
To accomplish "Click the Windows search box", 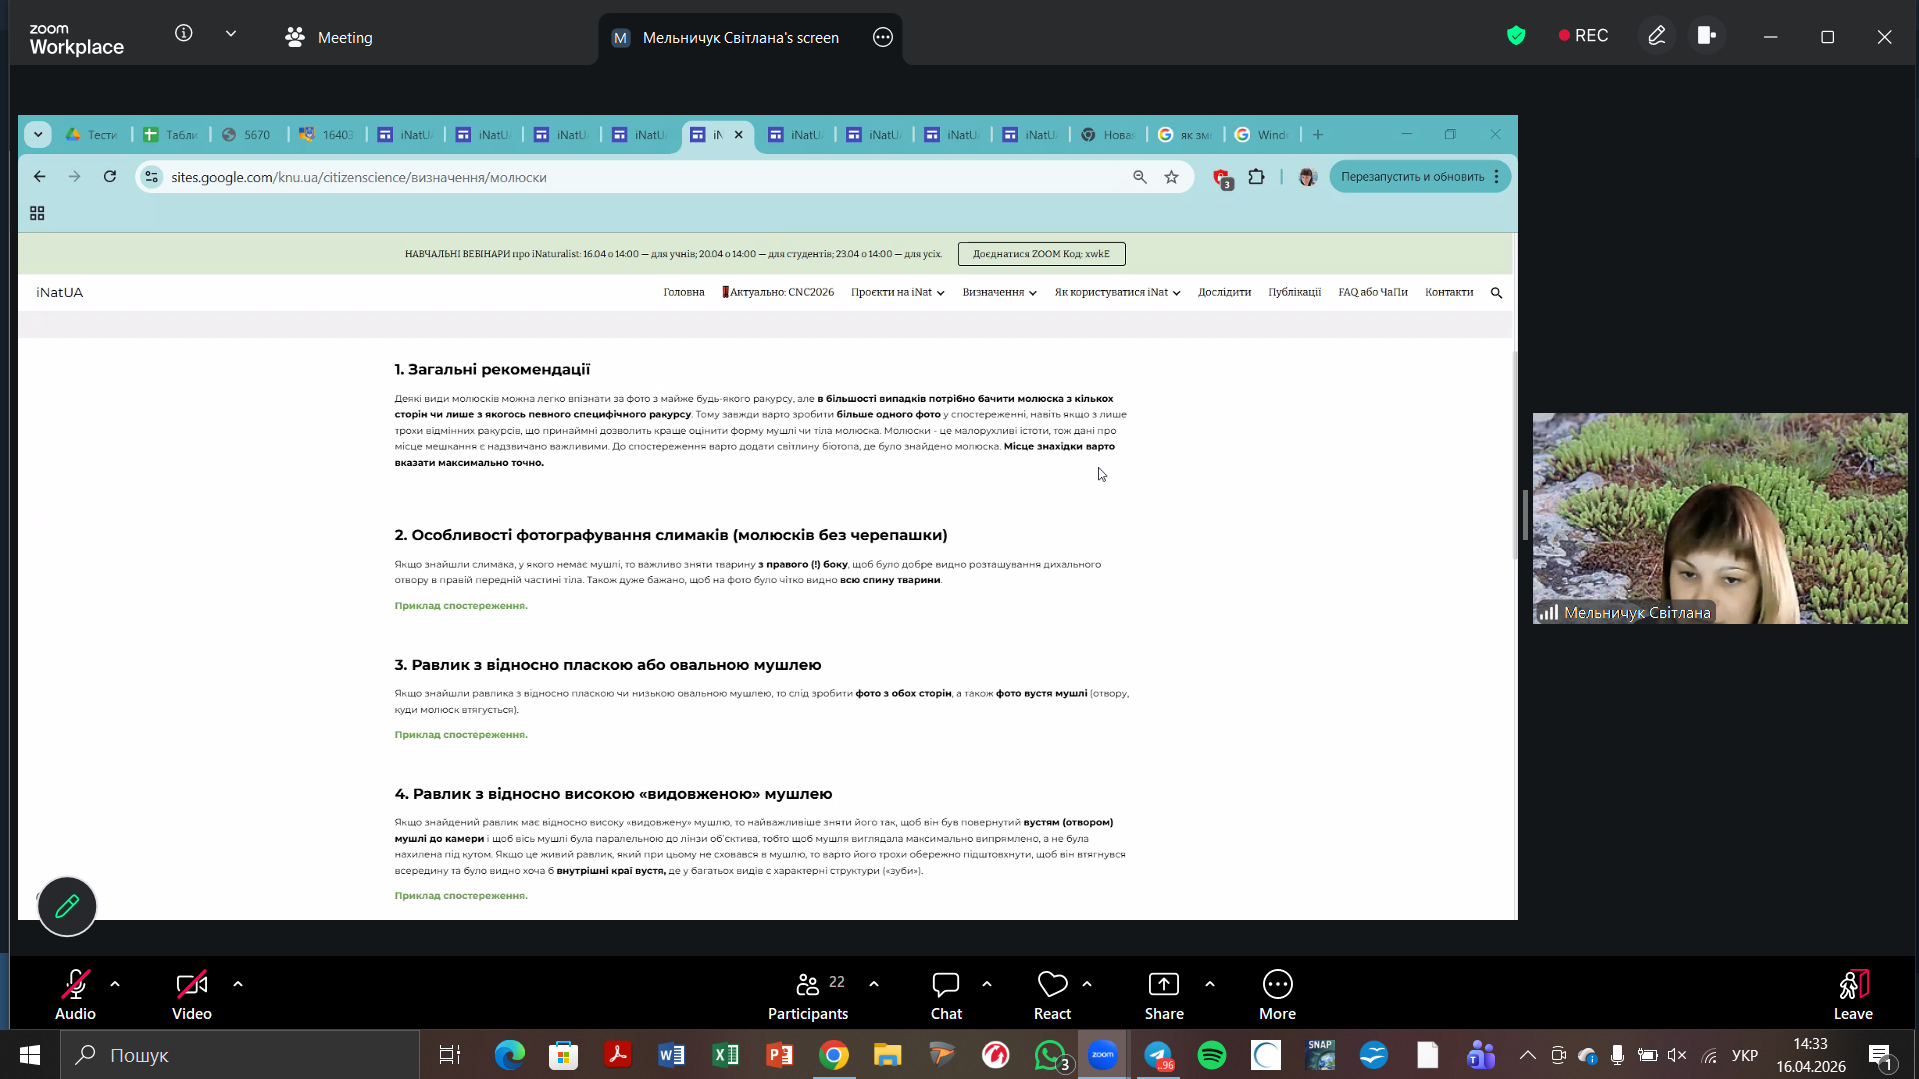I will point(240,1055).
